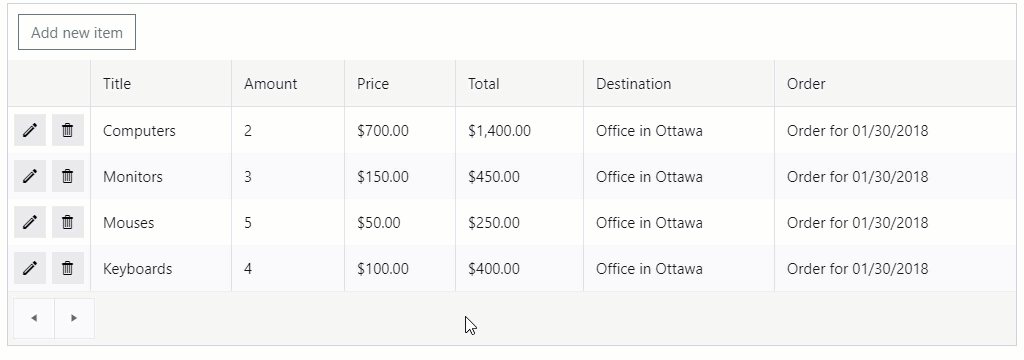The width and height of the screenshot is (1024, 360).
Task: Click the Add new item button
Action: (x=77, y=32)
